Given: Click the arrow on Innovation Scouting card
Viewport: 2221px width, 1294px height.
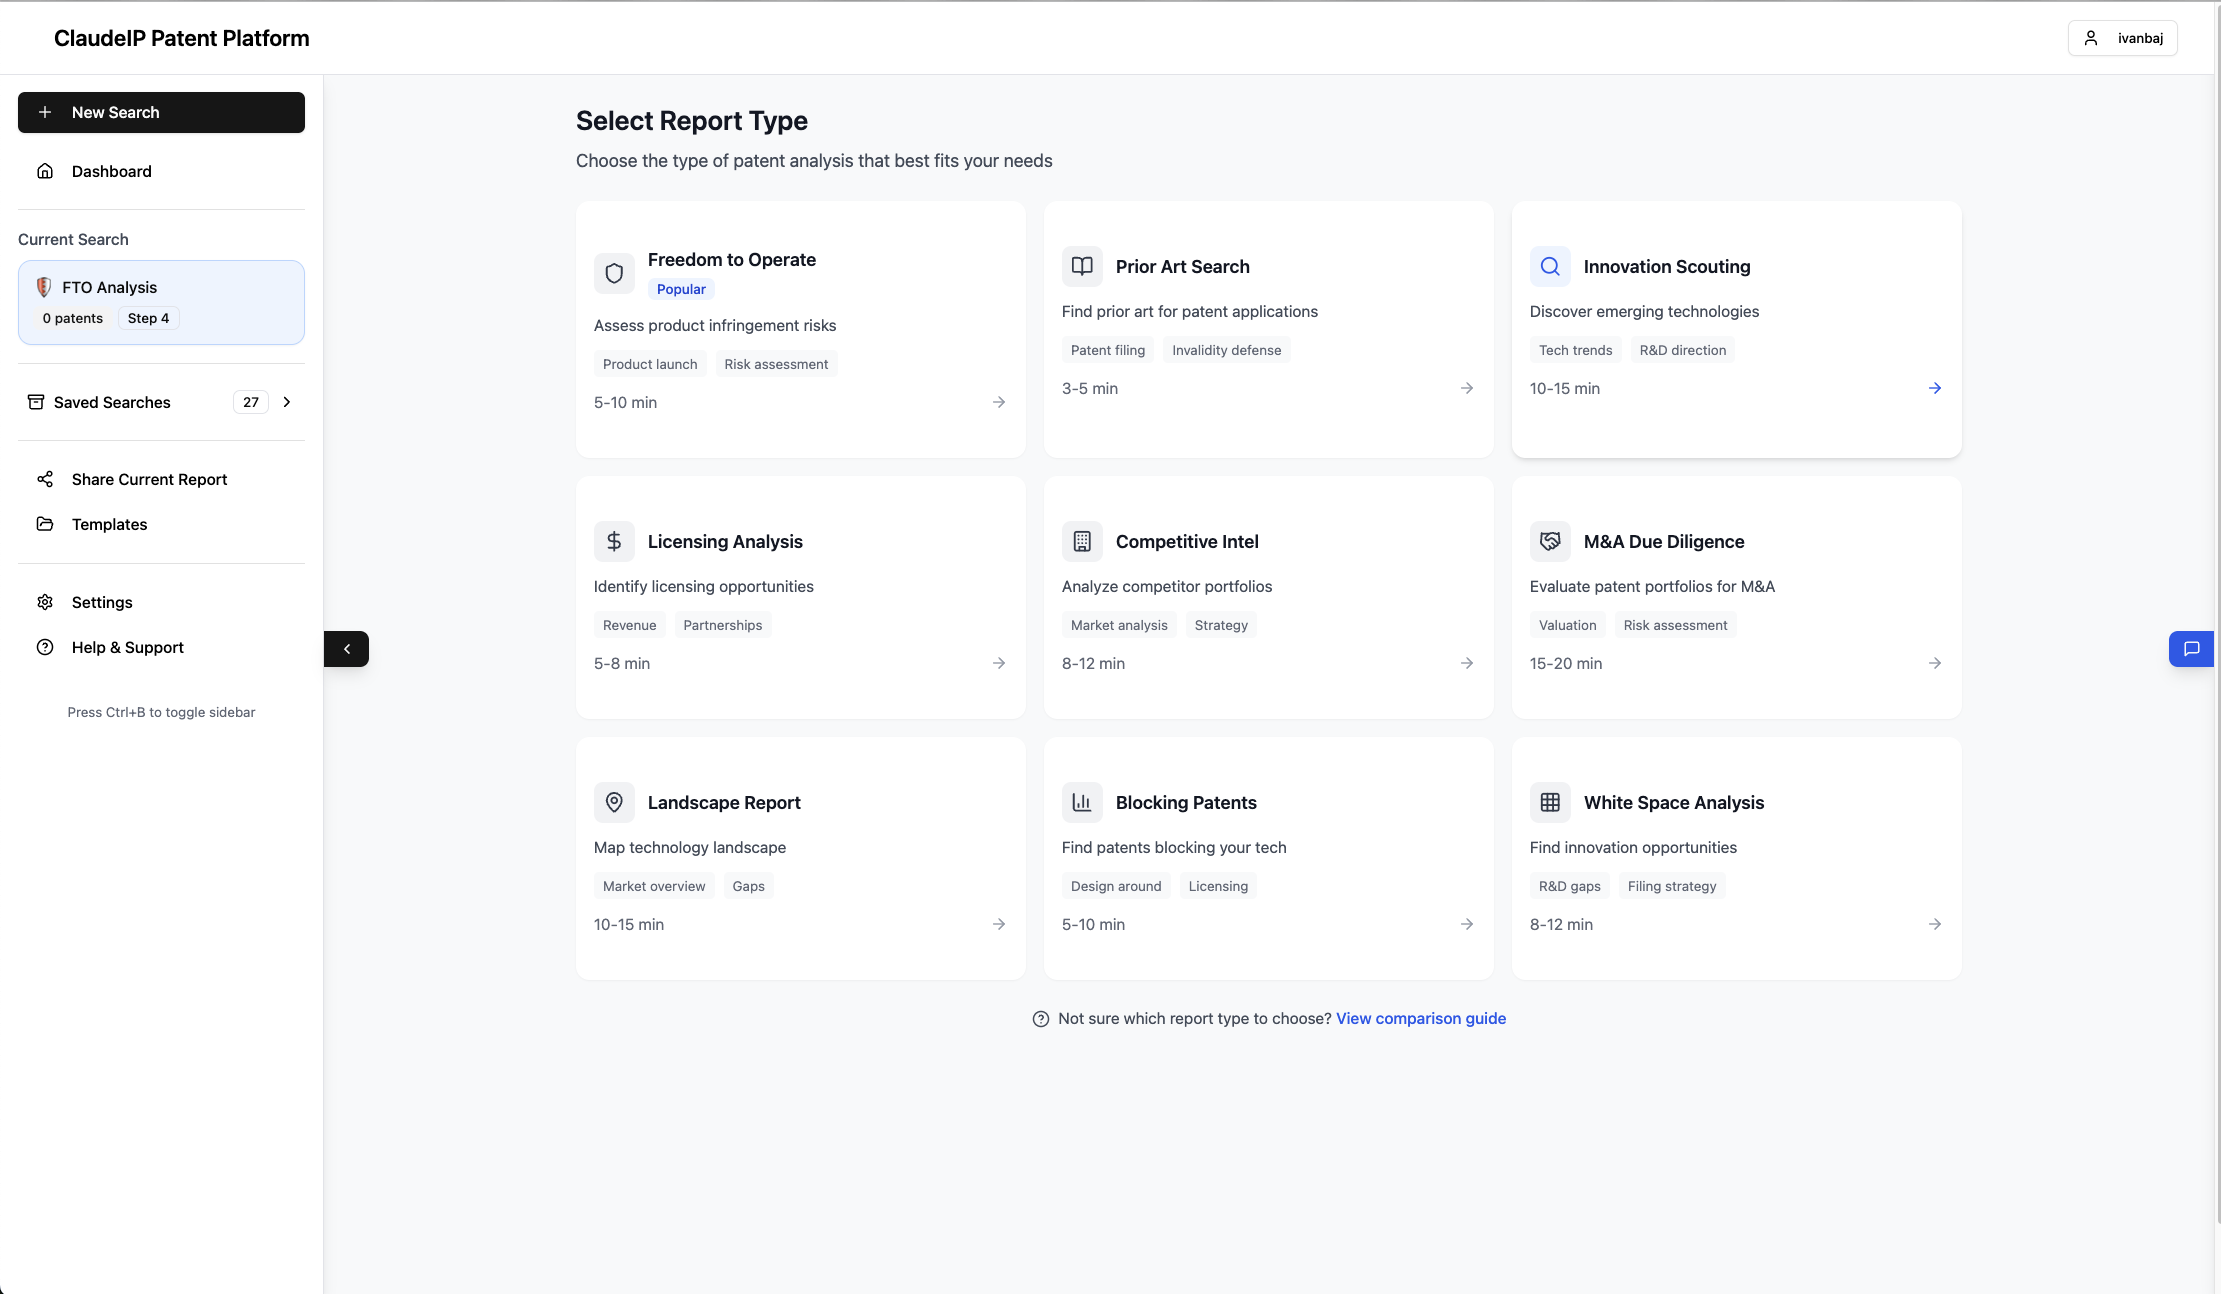Looking at the screenshot, I should point(1934,388).
